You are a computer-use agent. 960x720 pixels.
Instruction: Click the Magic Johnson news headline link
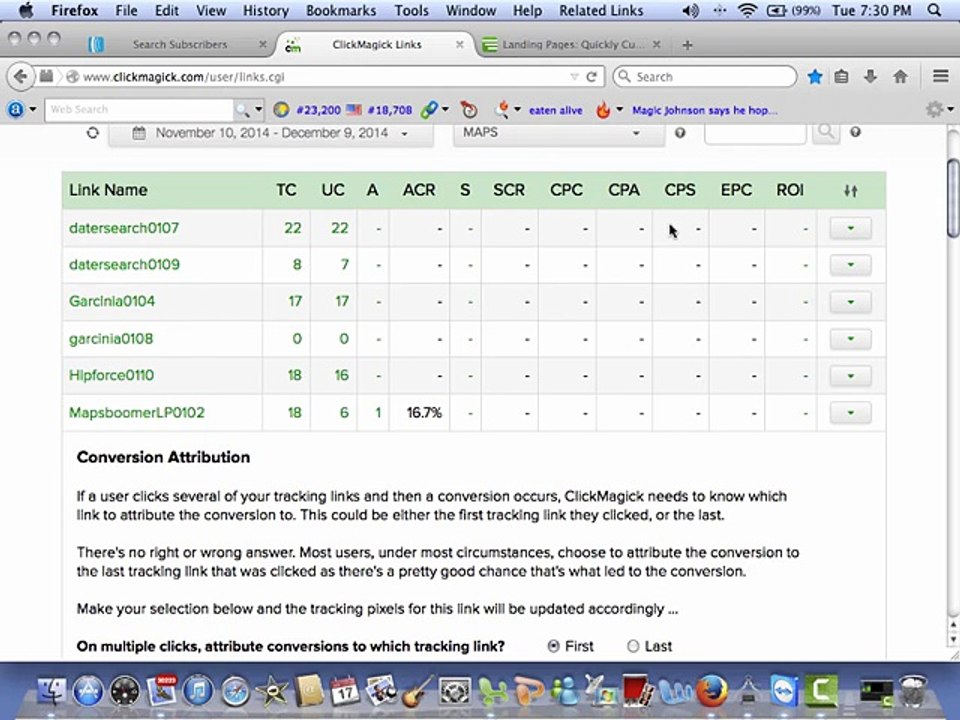[705, 110]
